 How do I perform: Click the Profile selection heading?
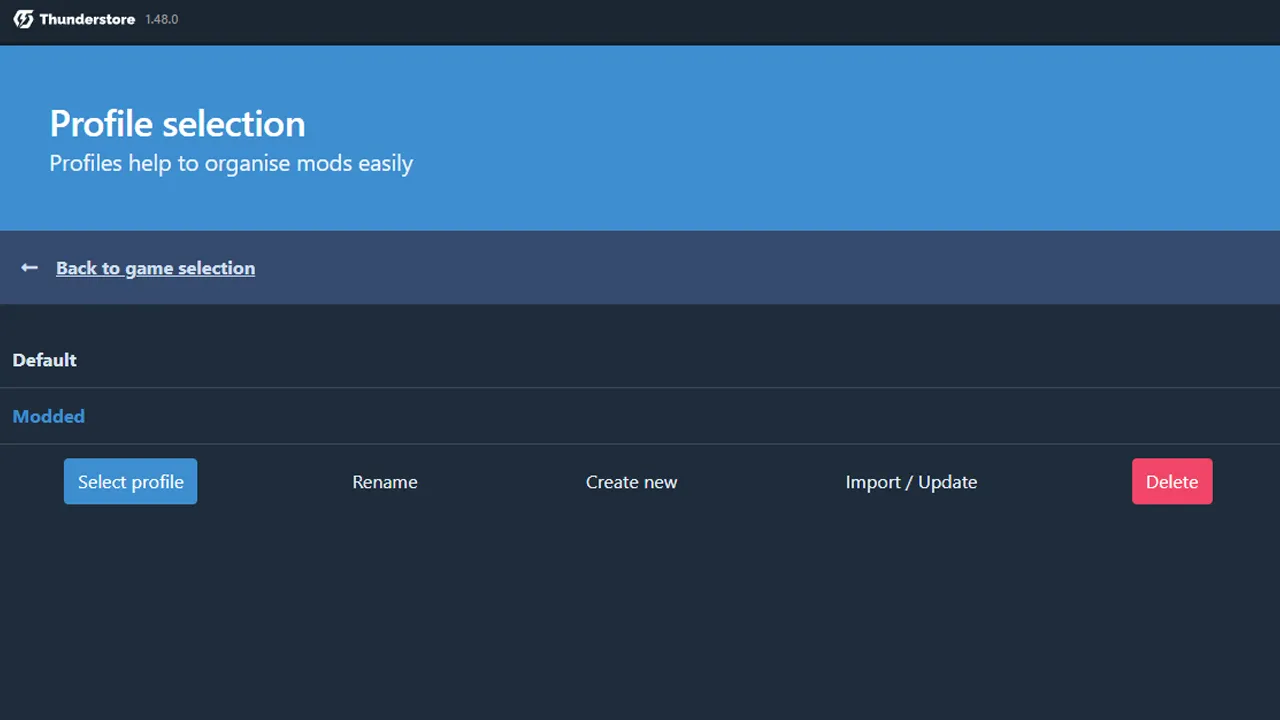(x=177, y=123)
